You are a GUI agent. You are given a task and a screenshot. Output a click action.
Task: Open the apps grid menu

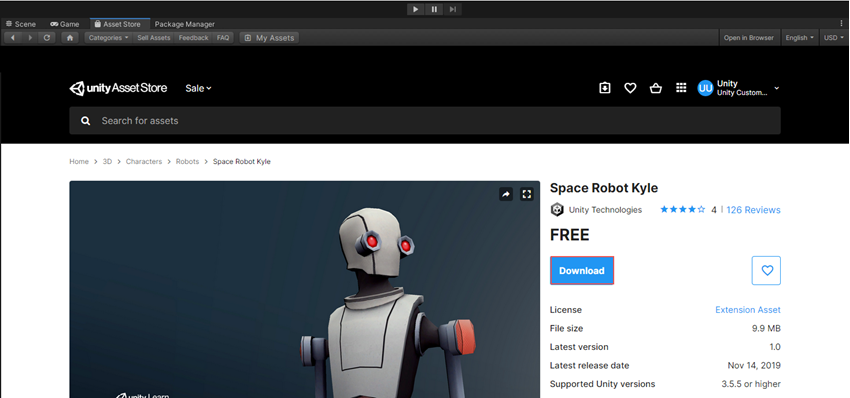tap(681, 88)
